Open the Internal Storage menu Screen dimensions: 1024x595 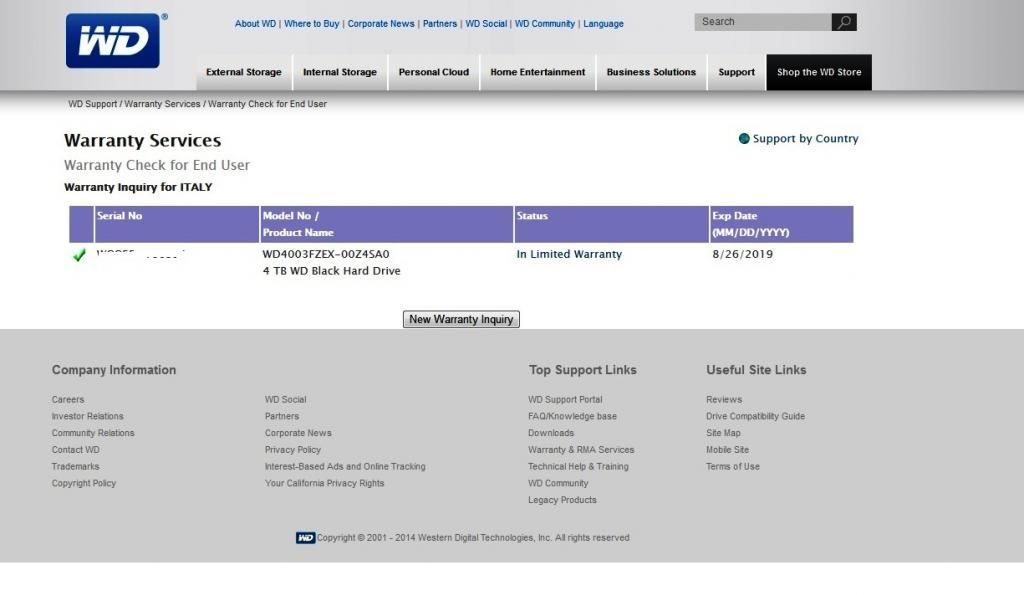point(340,72)
